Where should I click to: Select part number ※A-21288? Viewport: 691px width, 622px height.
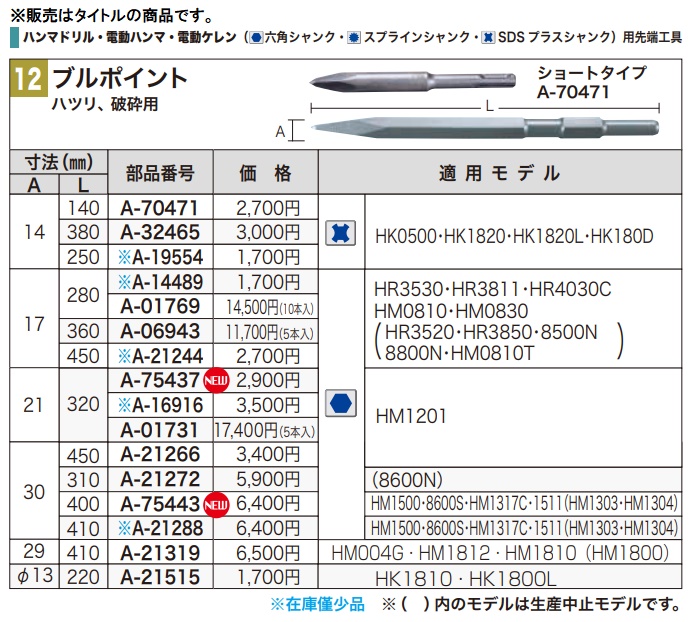(x=160, y=529)
